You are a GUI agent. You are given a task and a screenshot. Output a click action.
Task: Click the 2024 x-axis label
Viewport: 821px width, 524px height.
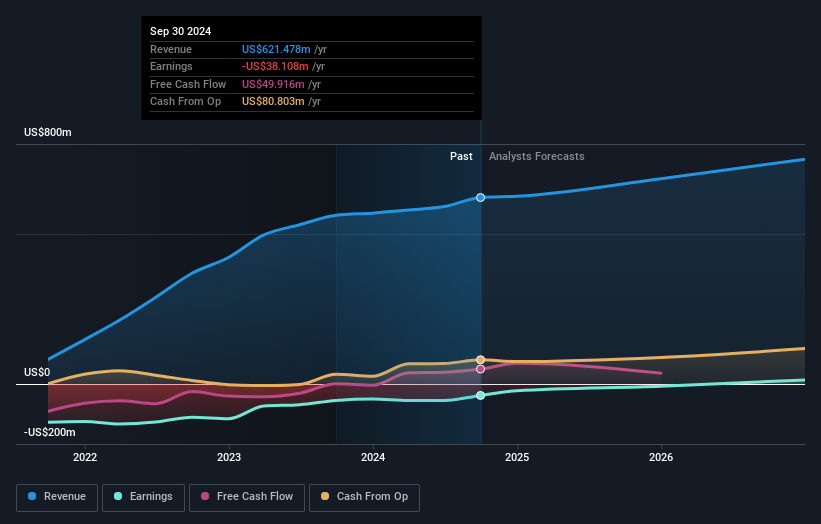click(373, 457)
